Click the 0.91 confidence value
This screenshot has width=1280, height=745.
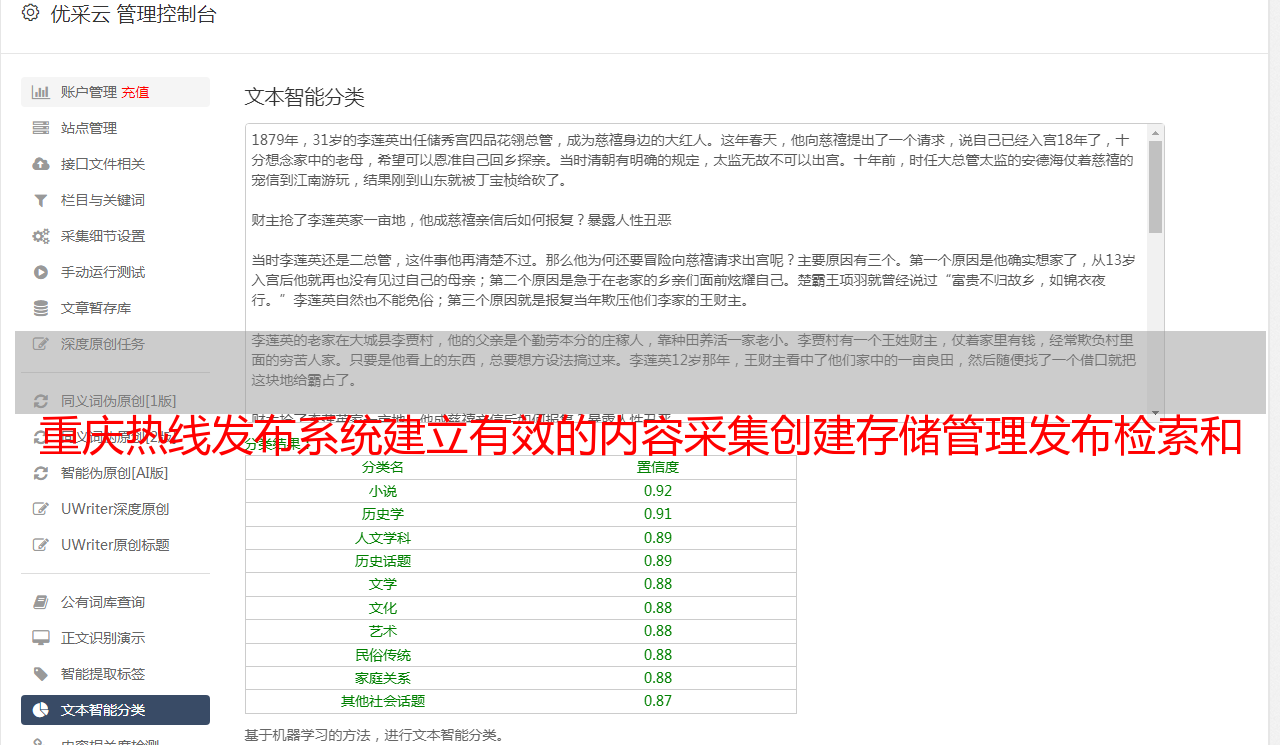click(x=658, y=514)
